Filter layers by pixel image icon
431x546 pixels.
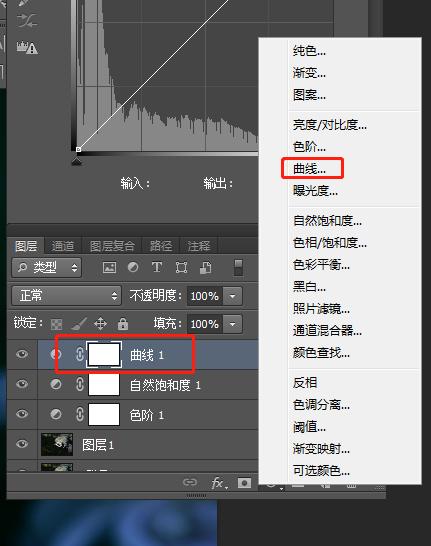pos(109,267)
